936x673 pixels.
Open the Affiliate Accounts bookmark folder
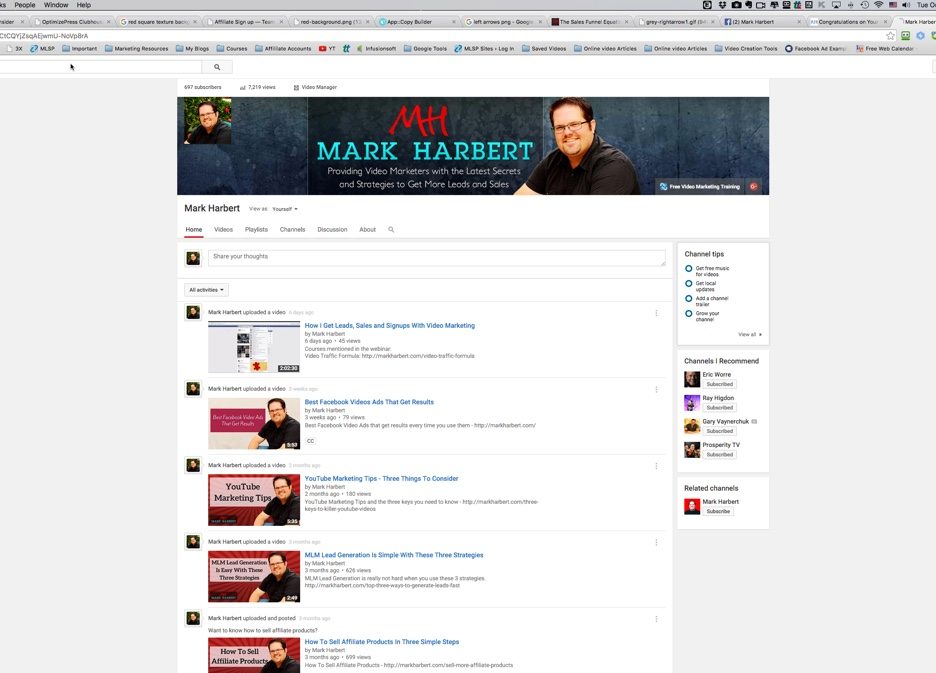point(283,48)
